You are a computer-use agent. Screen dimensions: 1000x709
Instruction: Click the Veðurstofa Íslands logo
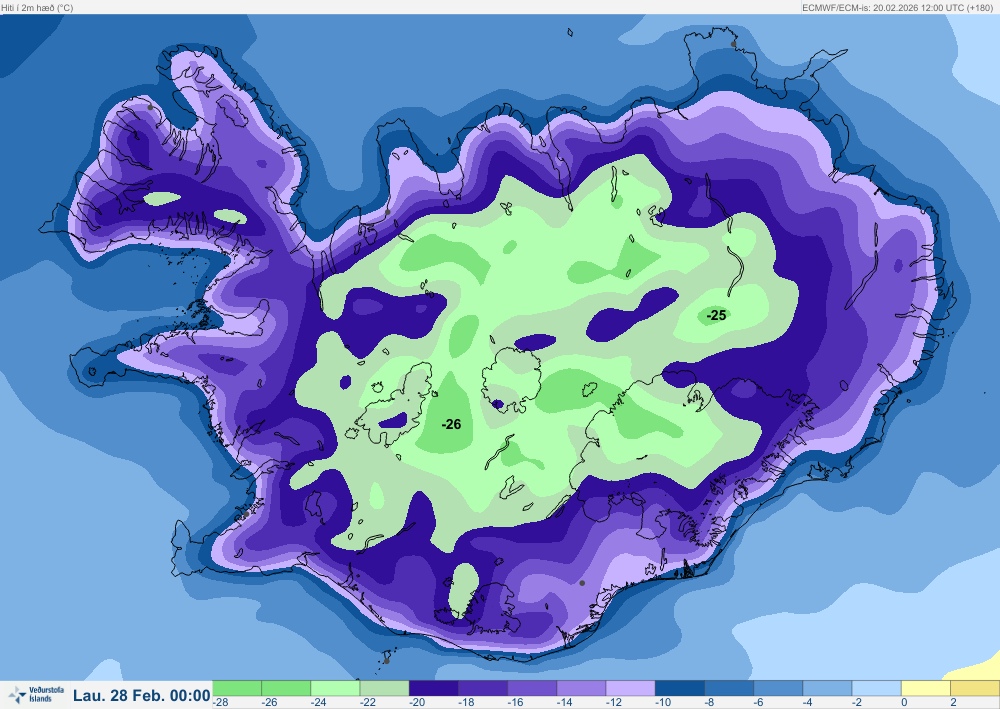point(36,694)
